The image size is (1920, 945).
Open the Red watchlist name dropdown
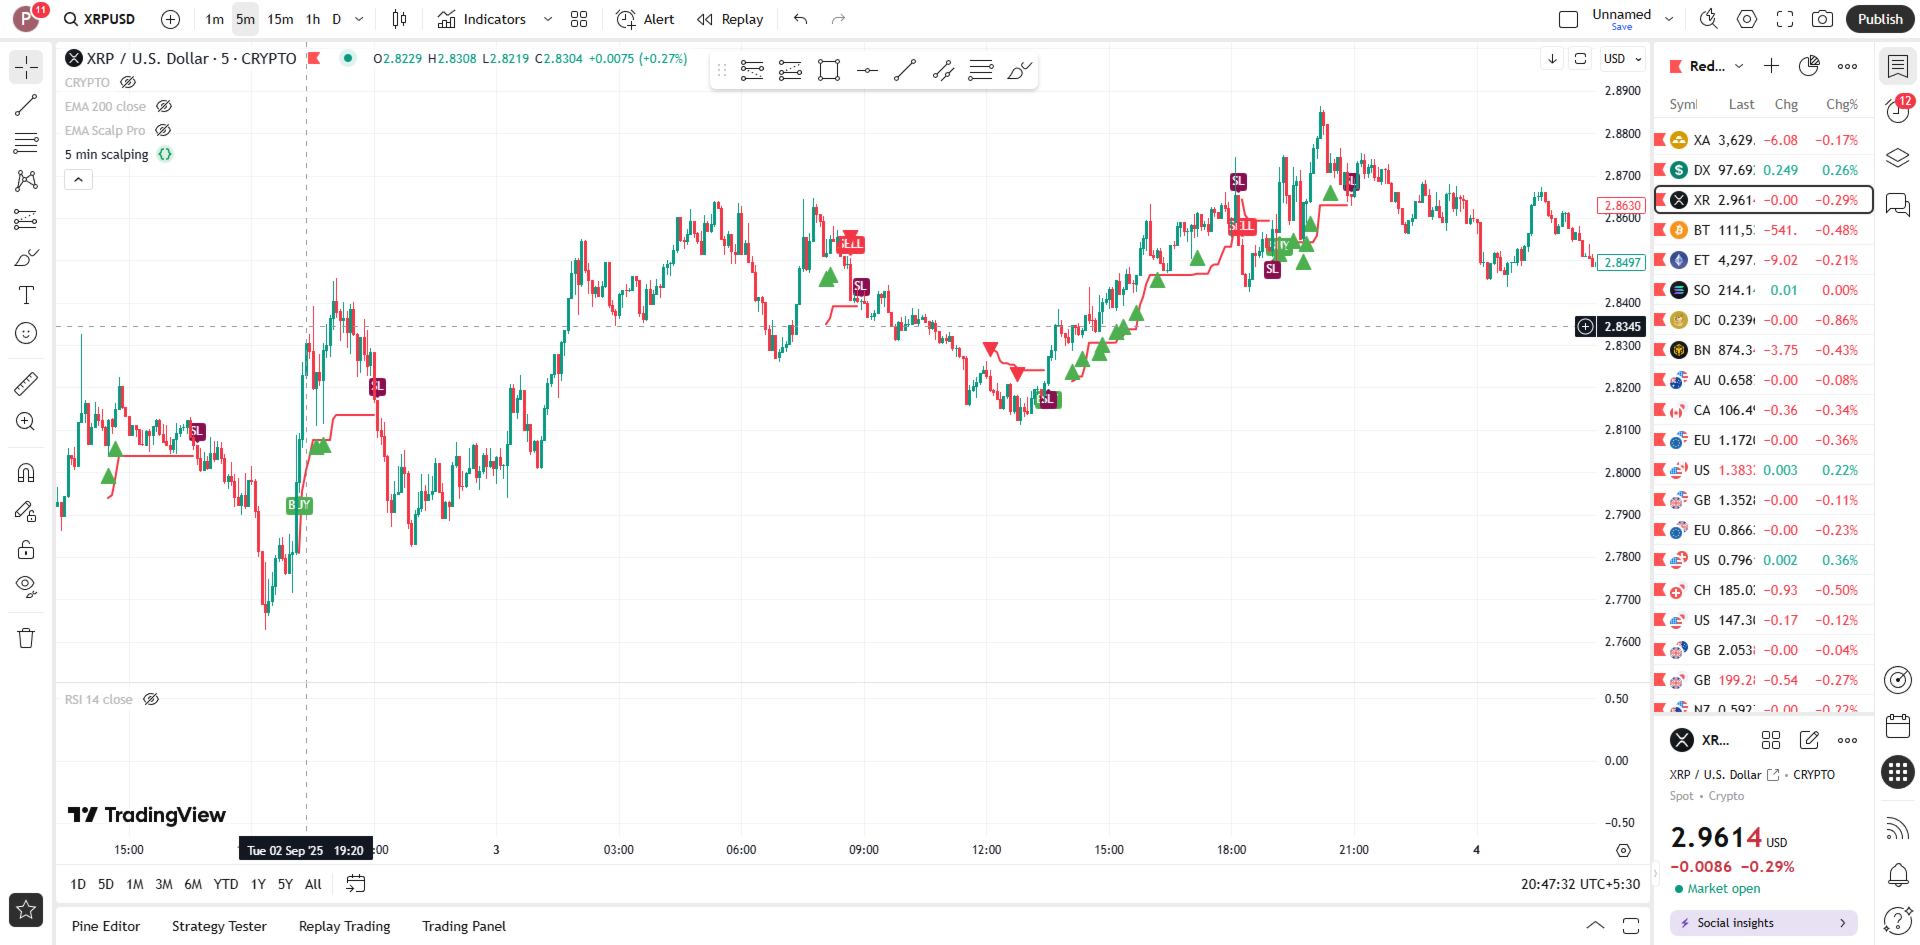coord(1716,66)
